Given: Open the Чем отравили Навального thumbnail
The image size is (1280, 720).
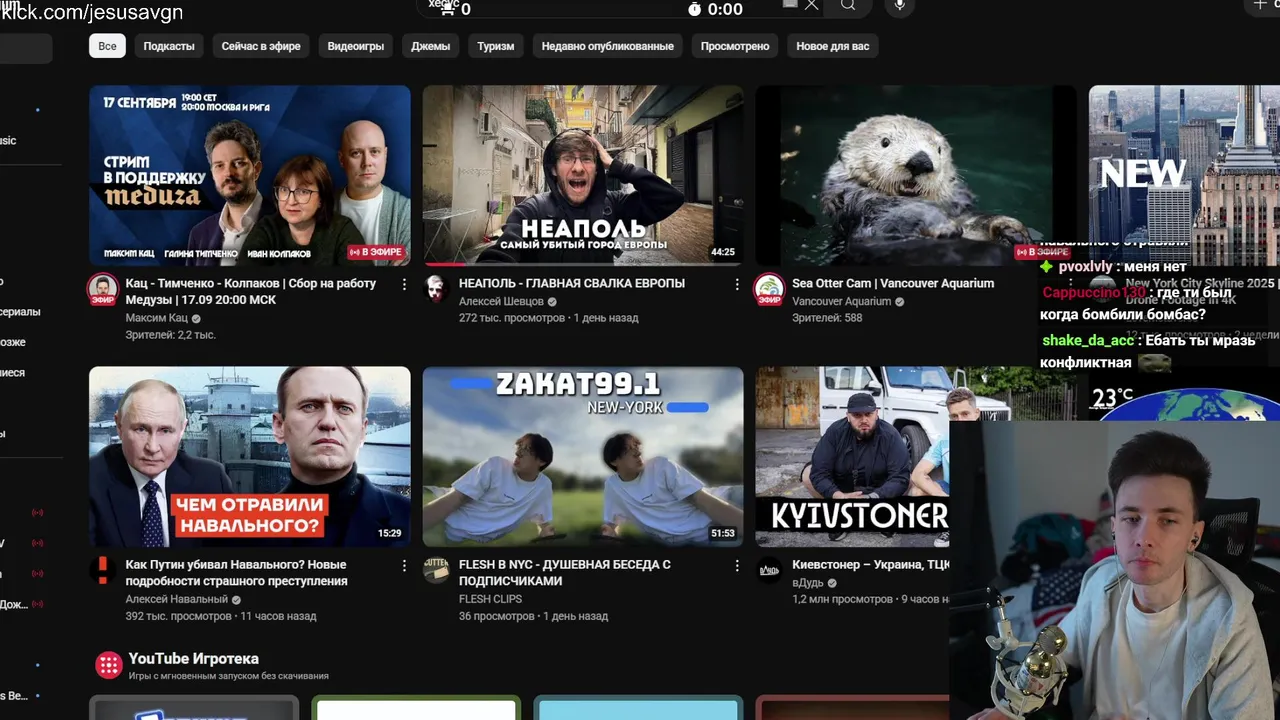Looking at the screenshot, I should (250, 456).
